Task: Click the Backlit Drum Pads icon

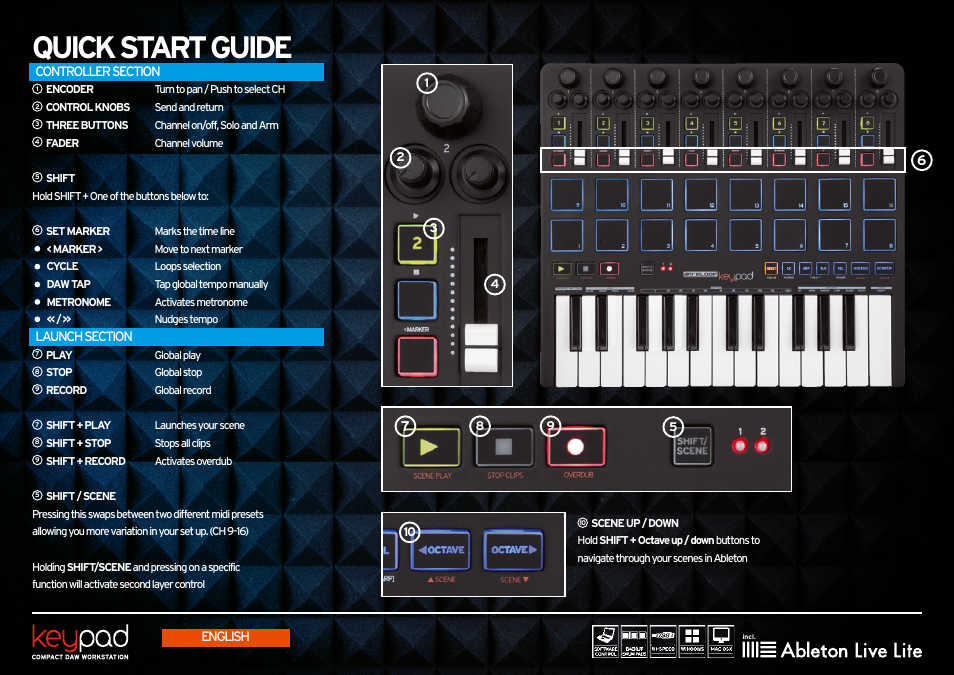Action: tap(634, 642)
